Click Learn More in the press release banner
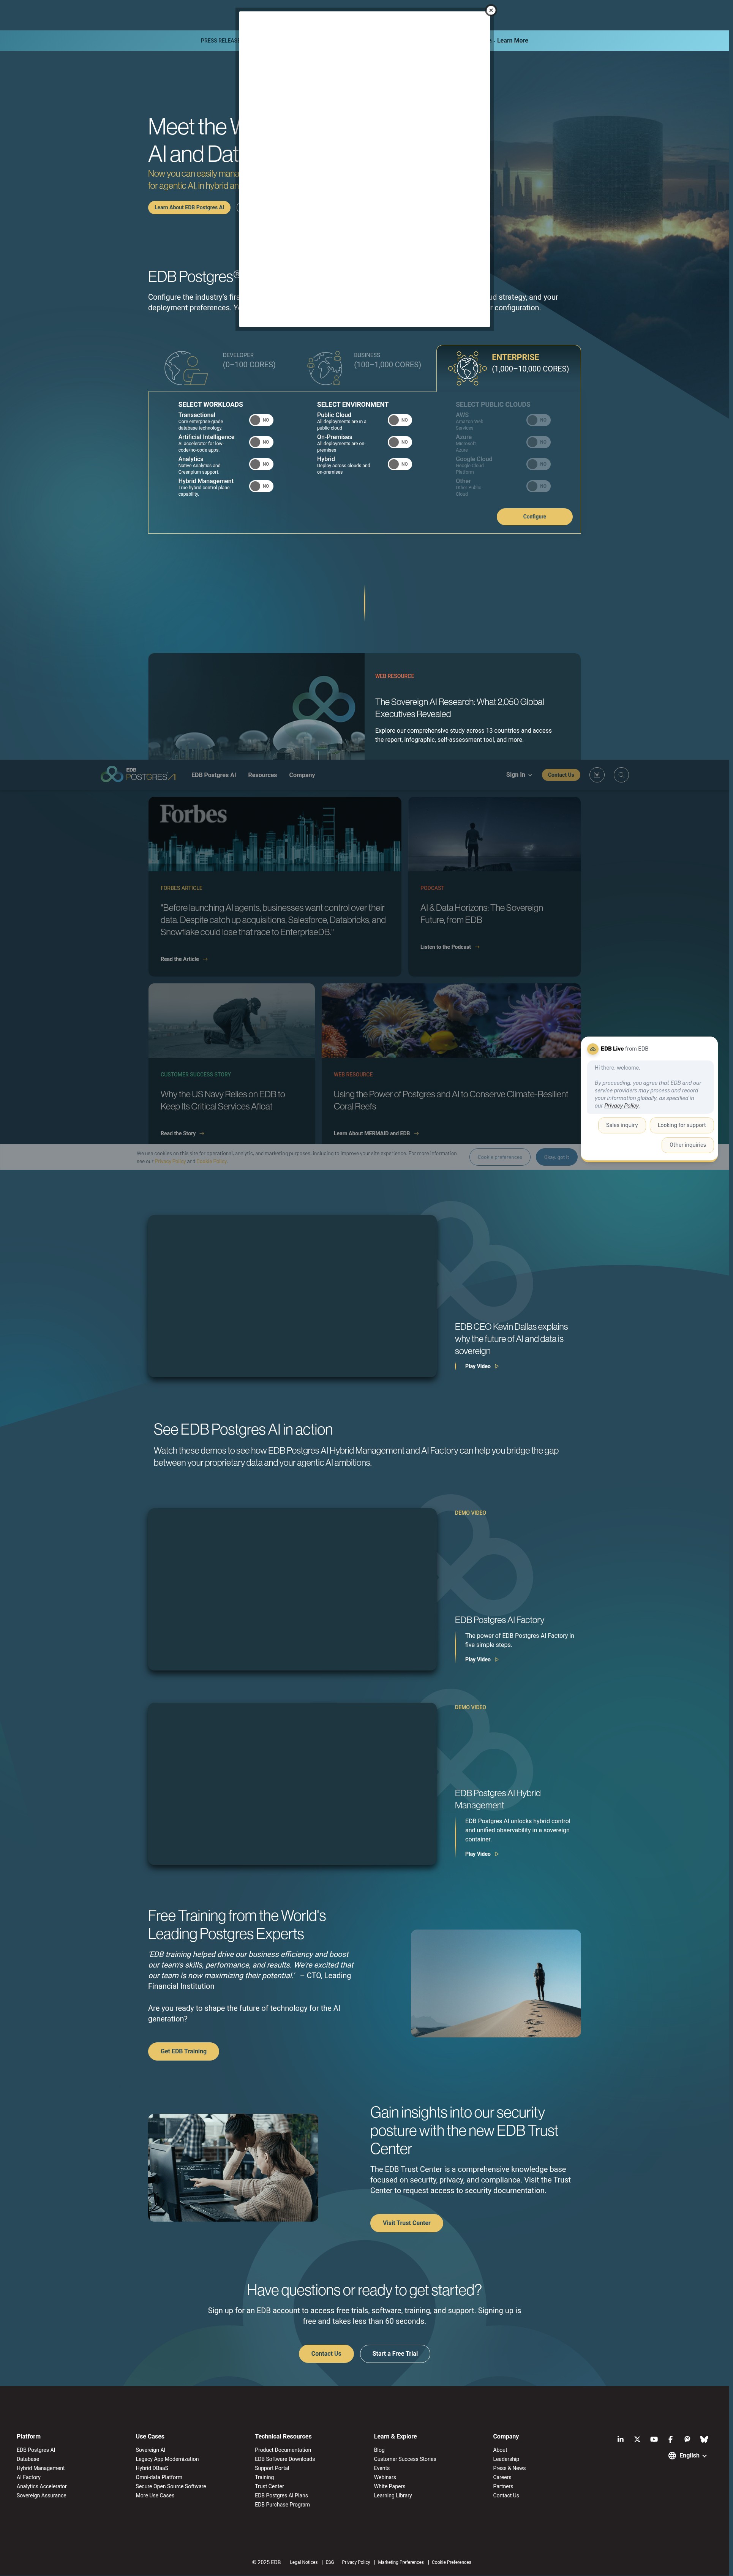Image resolution: width=733 pixels, height=2576 pixels. 513,41
